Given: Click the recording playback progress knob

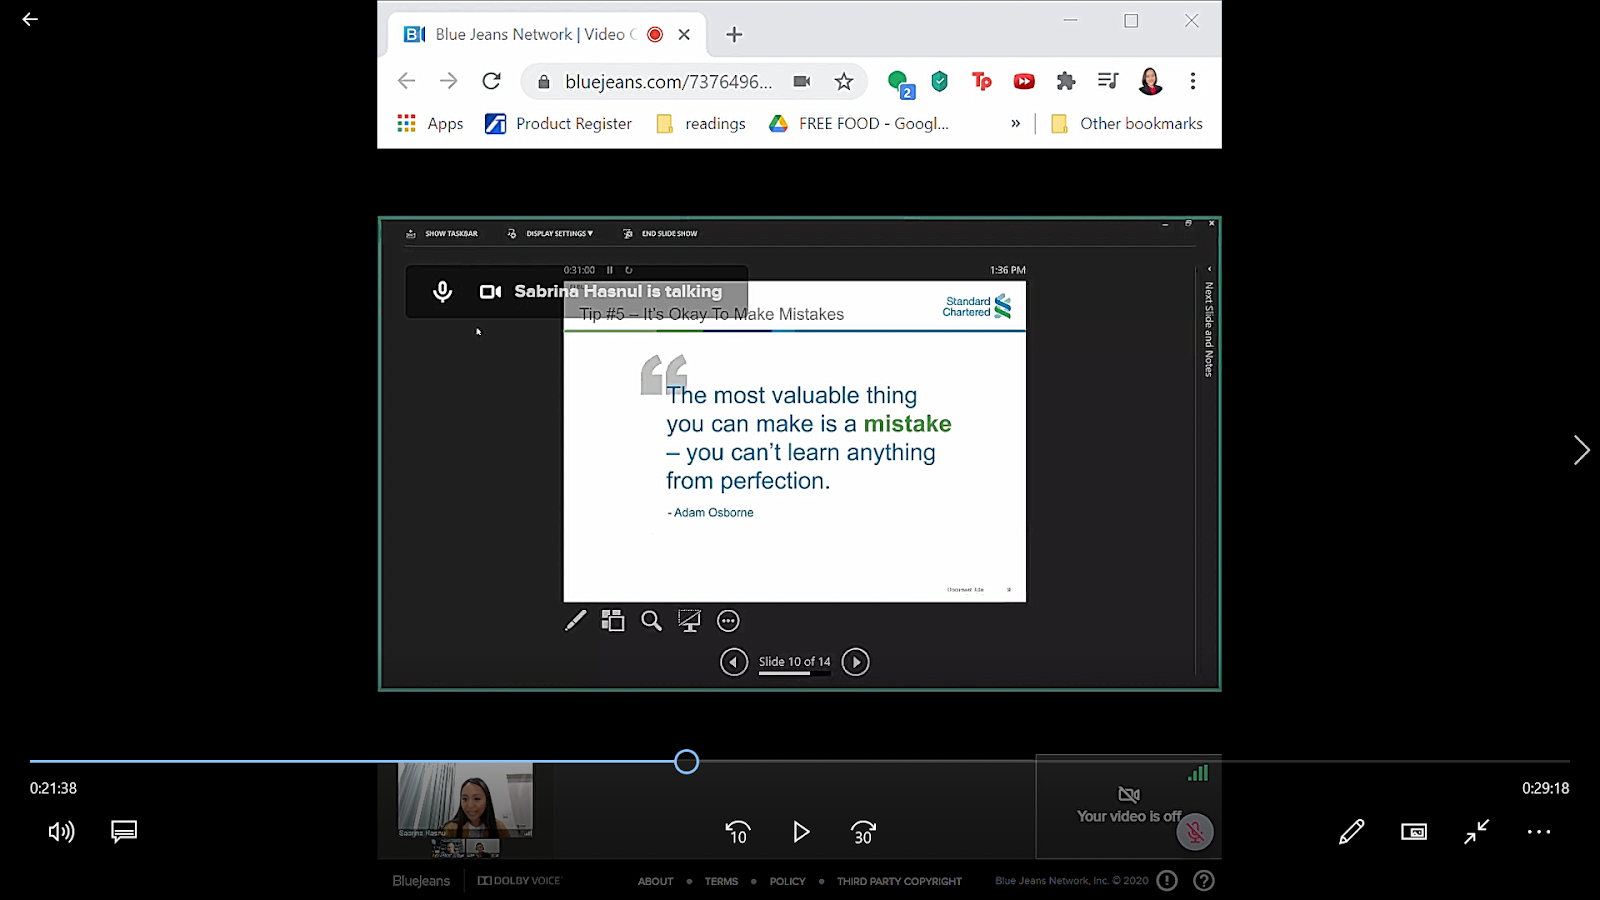Looking at the screenshot, I should [x=686, y=762].
